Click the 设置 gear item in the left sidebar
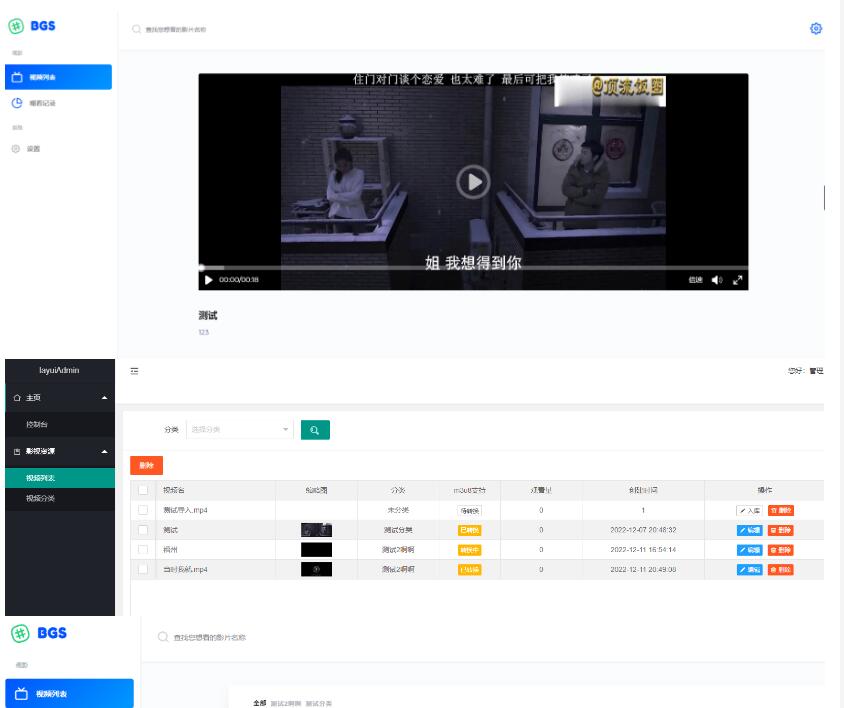The image size is (844, 708). 33,148
